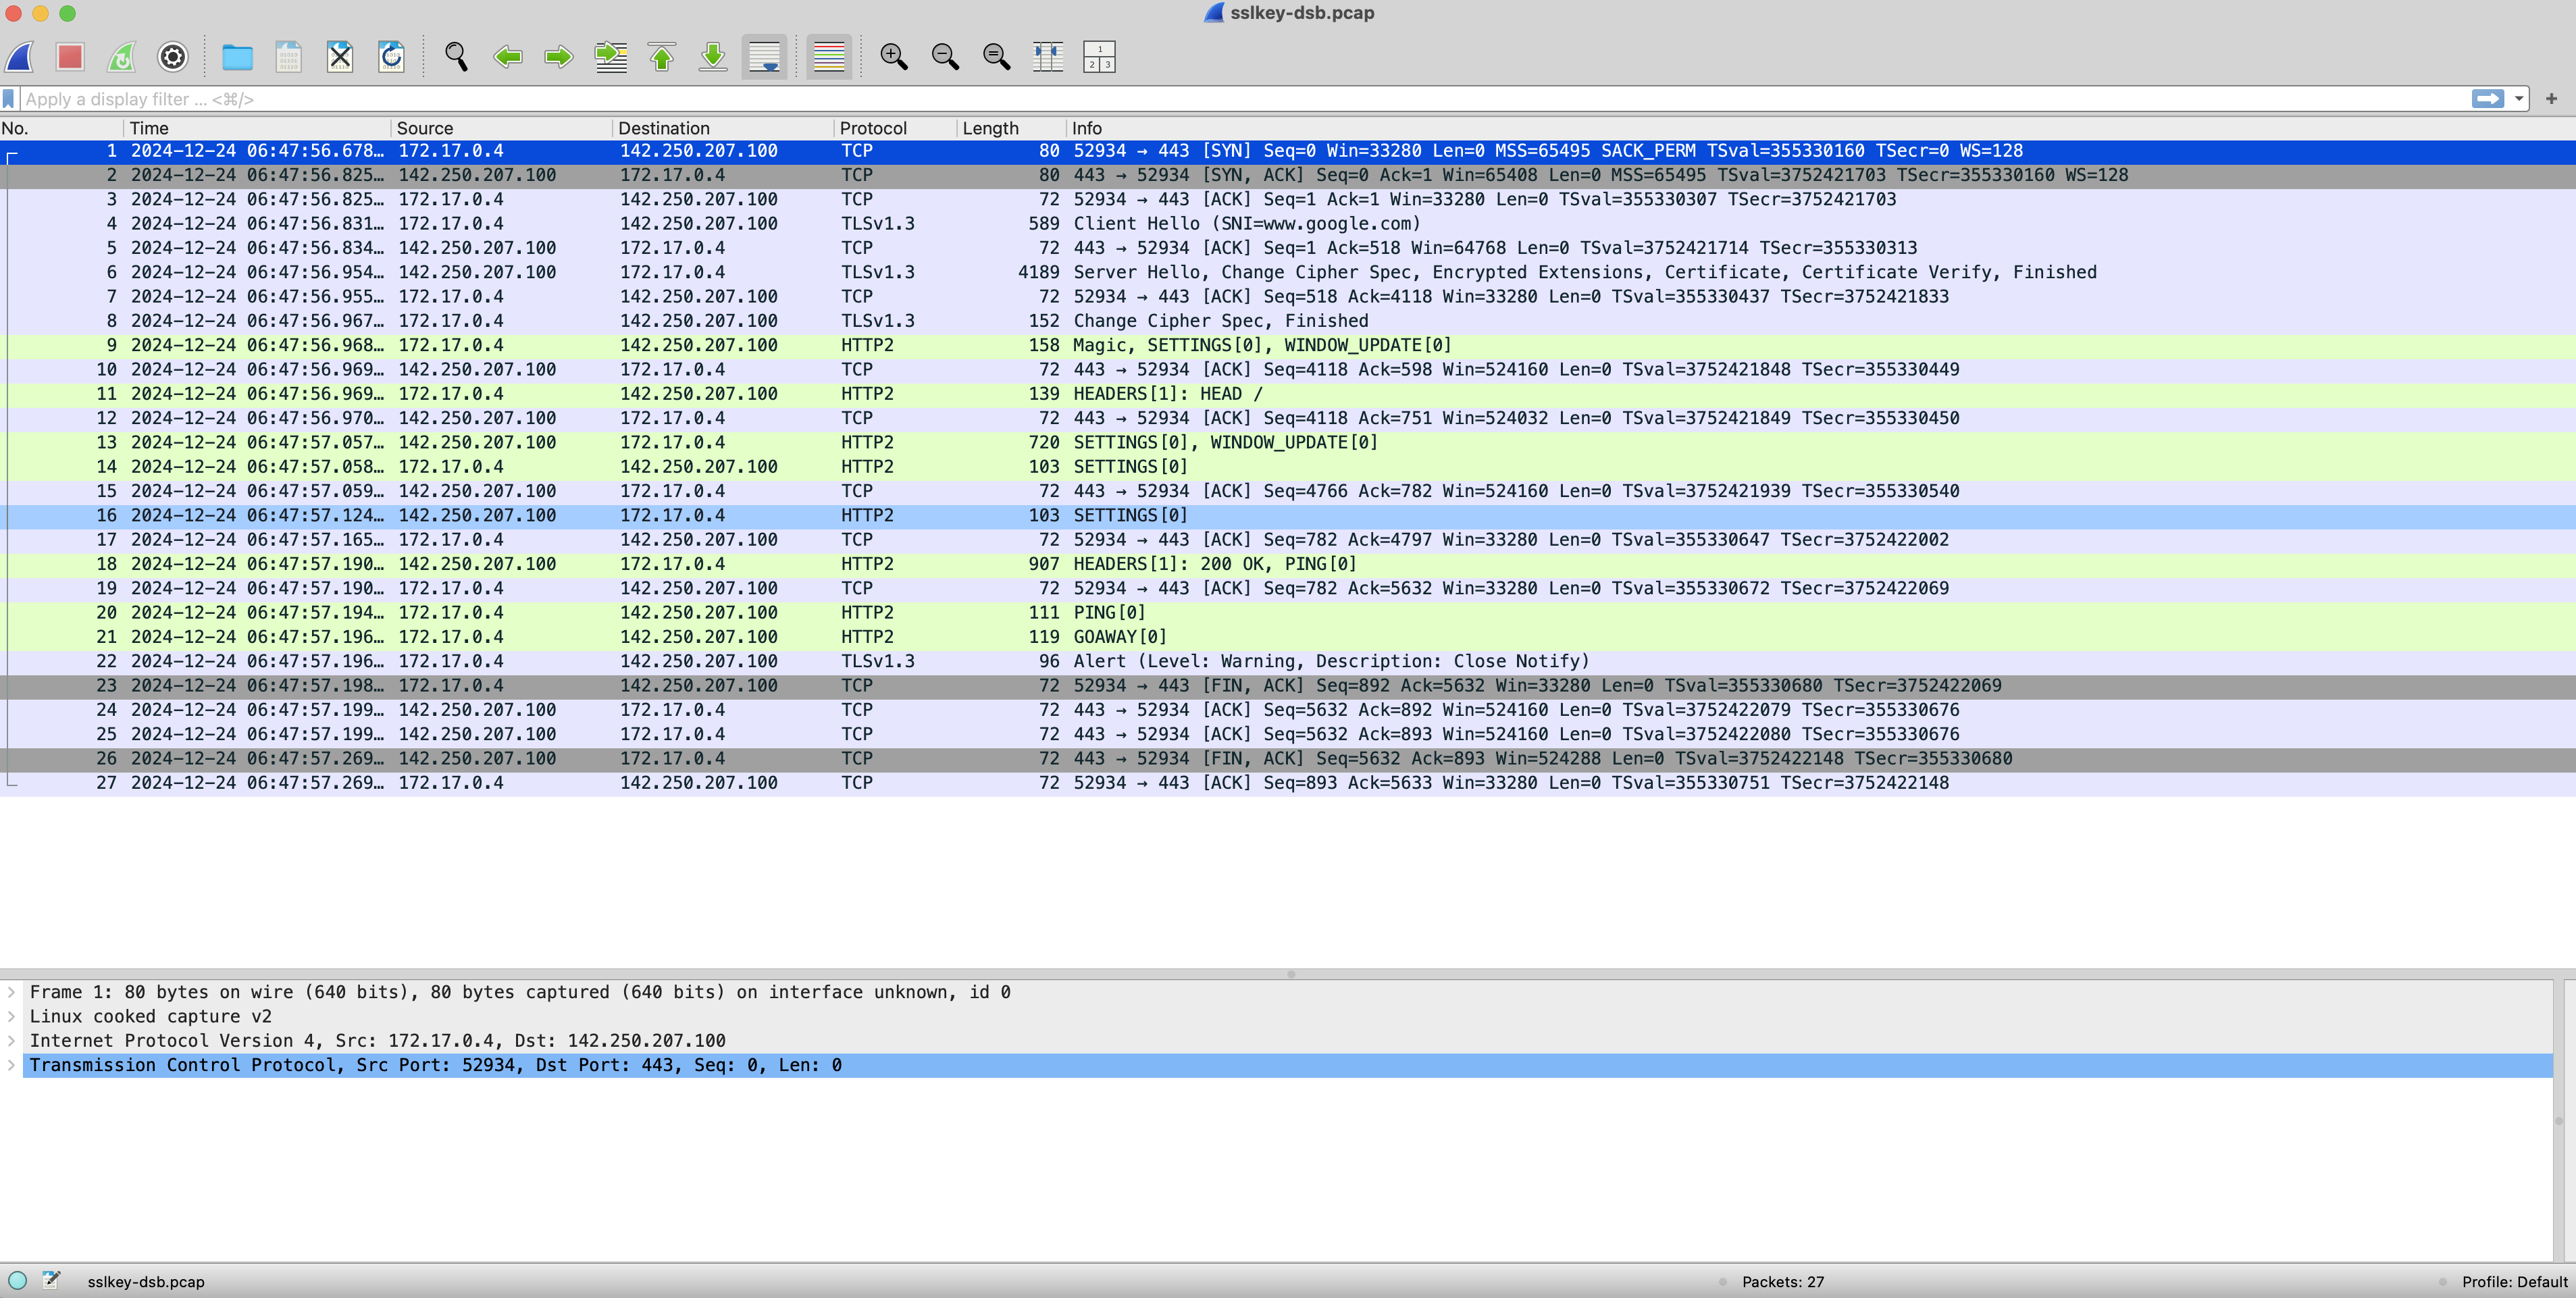The image size is (2576, 1298).
Task: Sort by the Destination column header
Action: (724, 128)
